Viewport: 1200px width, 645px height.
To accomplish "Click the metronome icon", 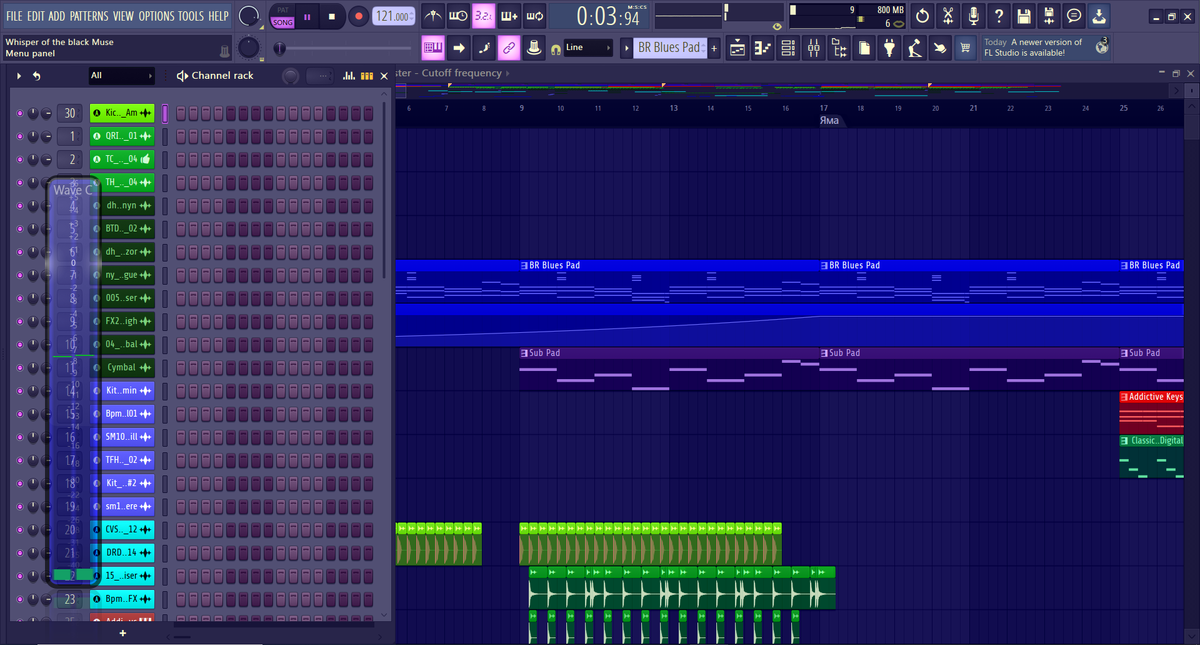I will pyautogui.click(x=435, y=16).
